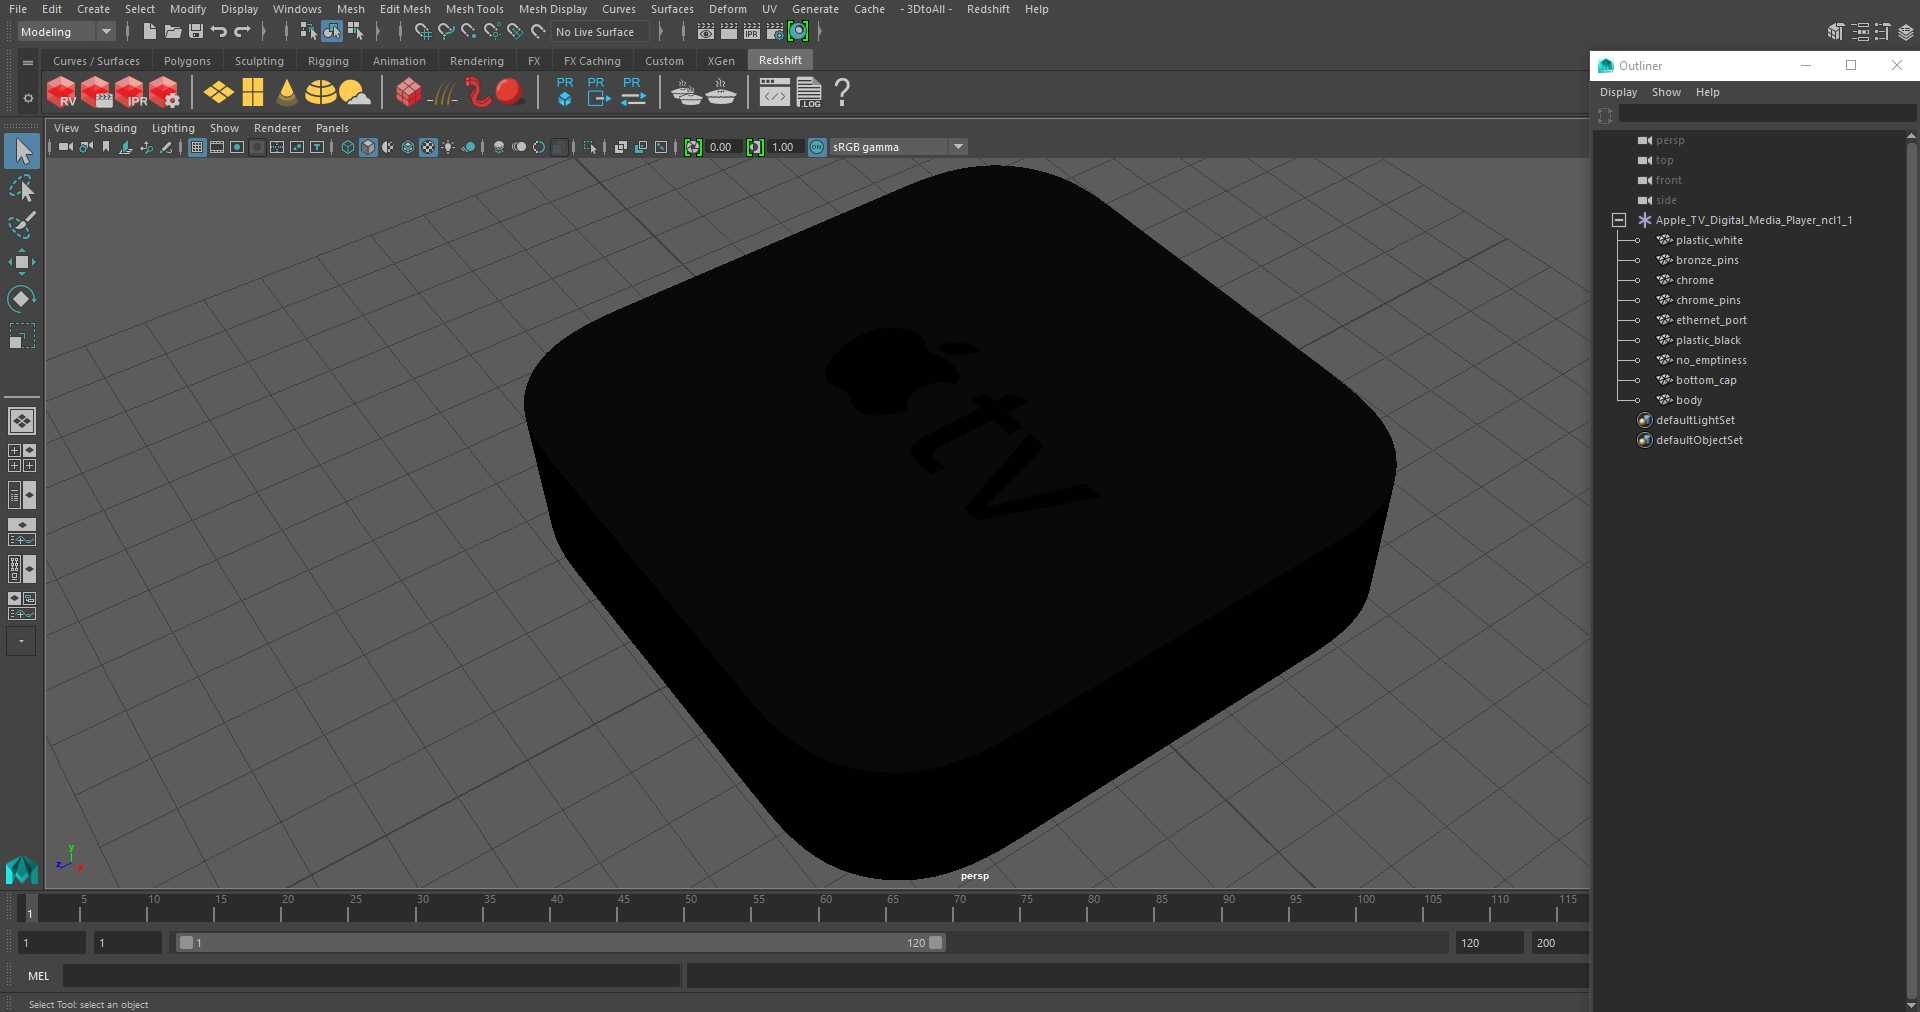Open Redshift render settings shelf icon

164,92
